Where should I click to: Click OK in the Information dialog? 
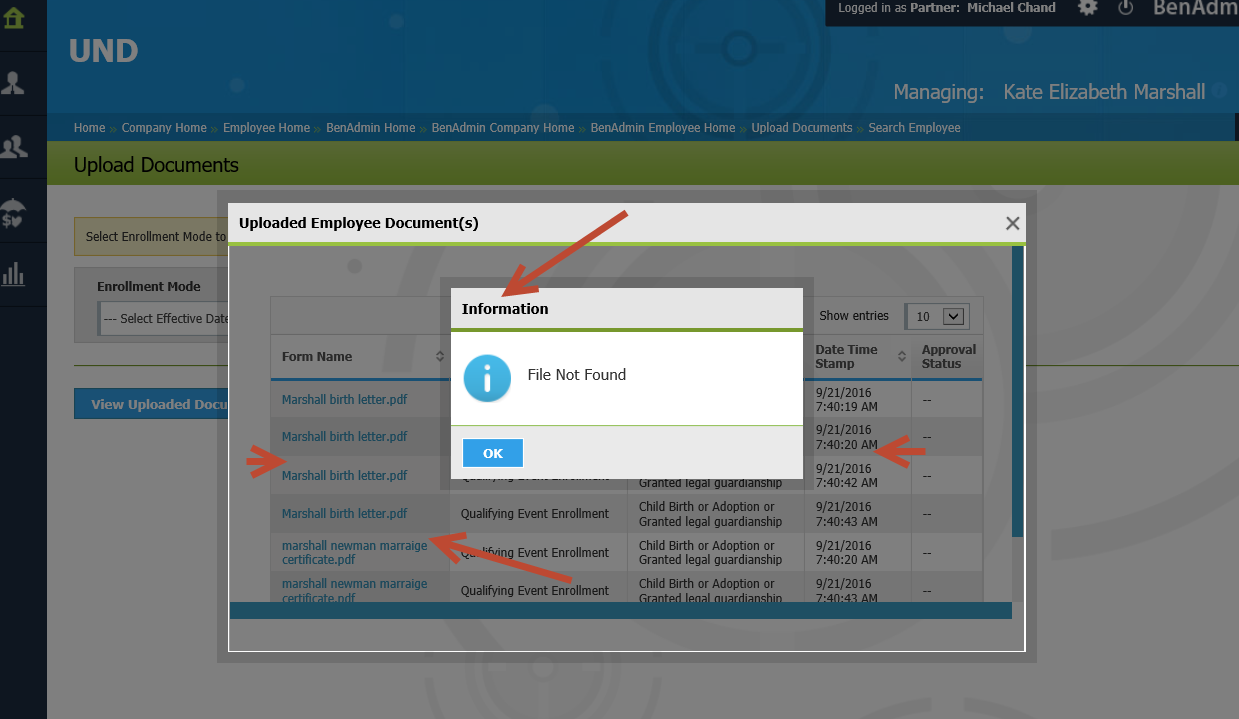pos(493,453)
